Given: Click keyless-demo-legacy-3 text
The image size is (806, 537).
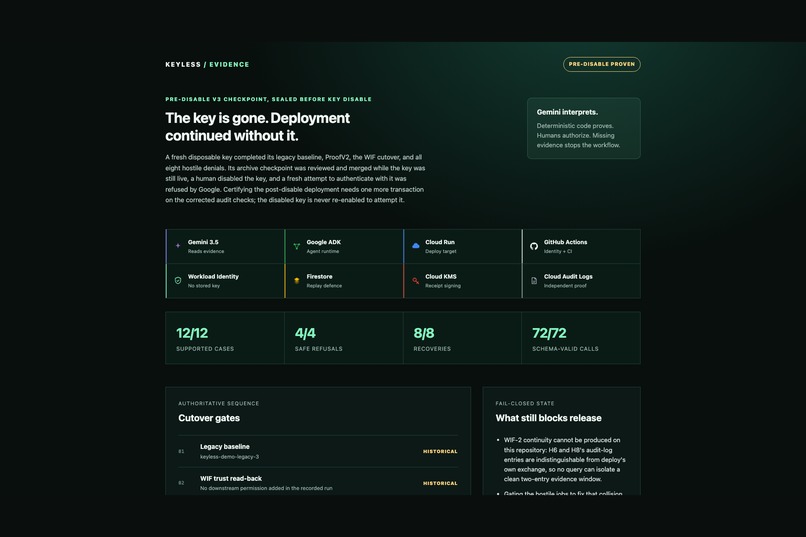Looking at the screenshot, I should [229, 457].
